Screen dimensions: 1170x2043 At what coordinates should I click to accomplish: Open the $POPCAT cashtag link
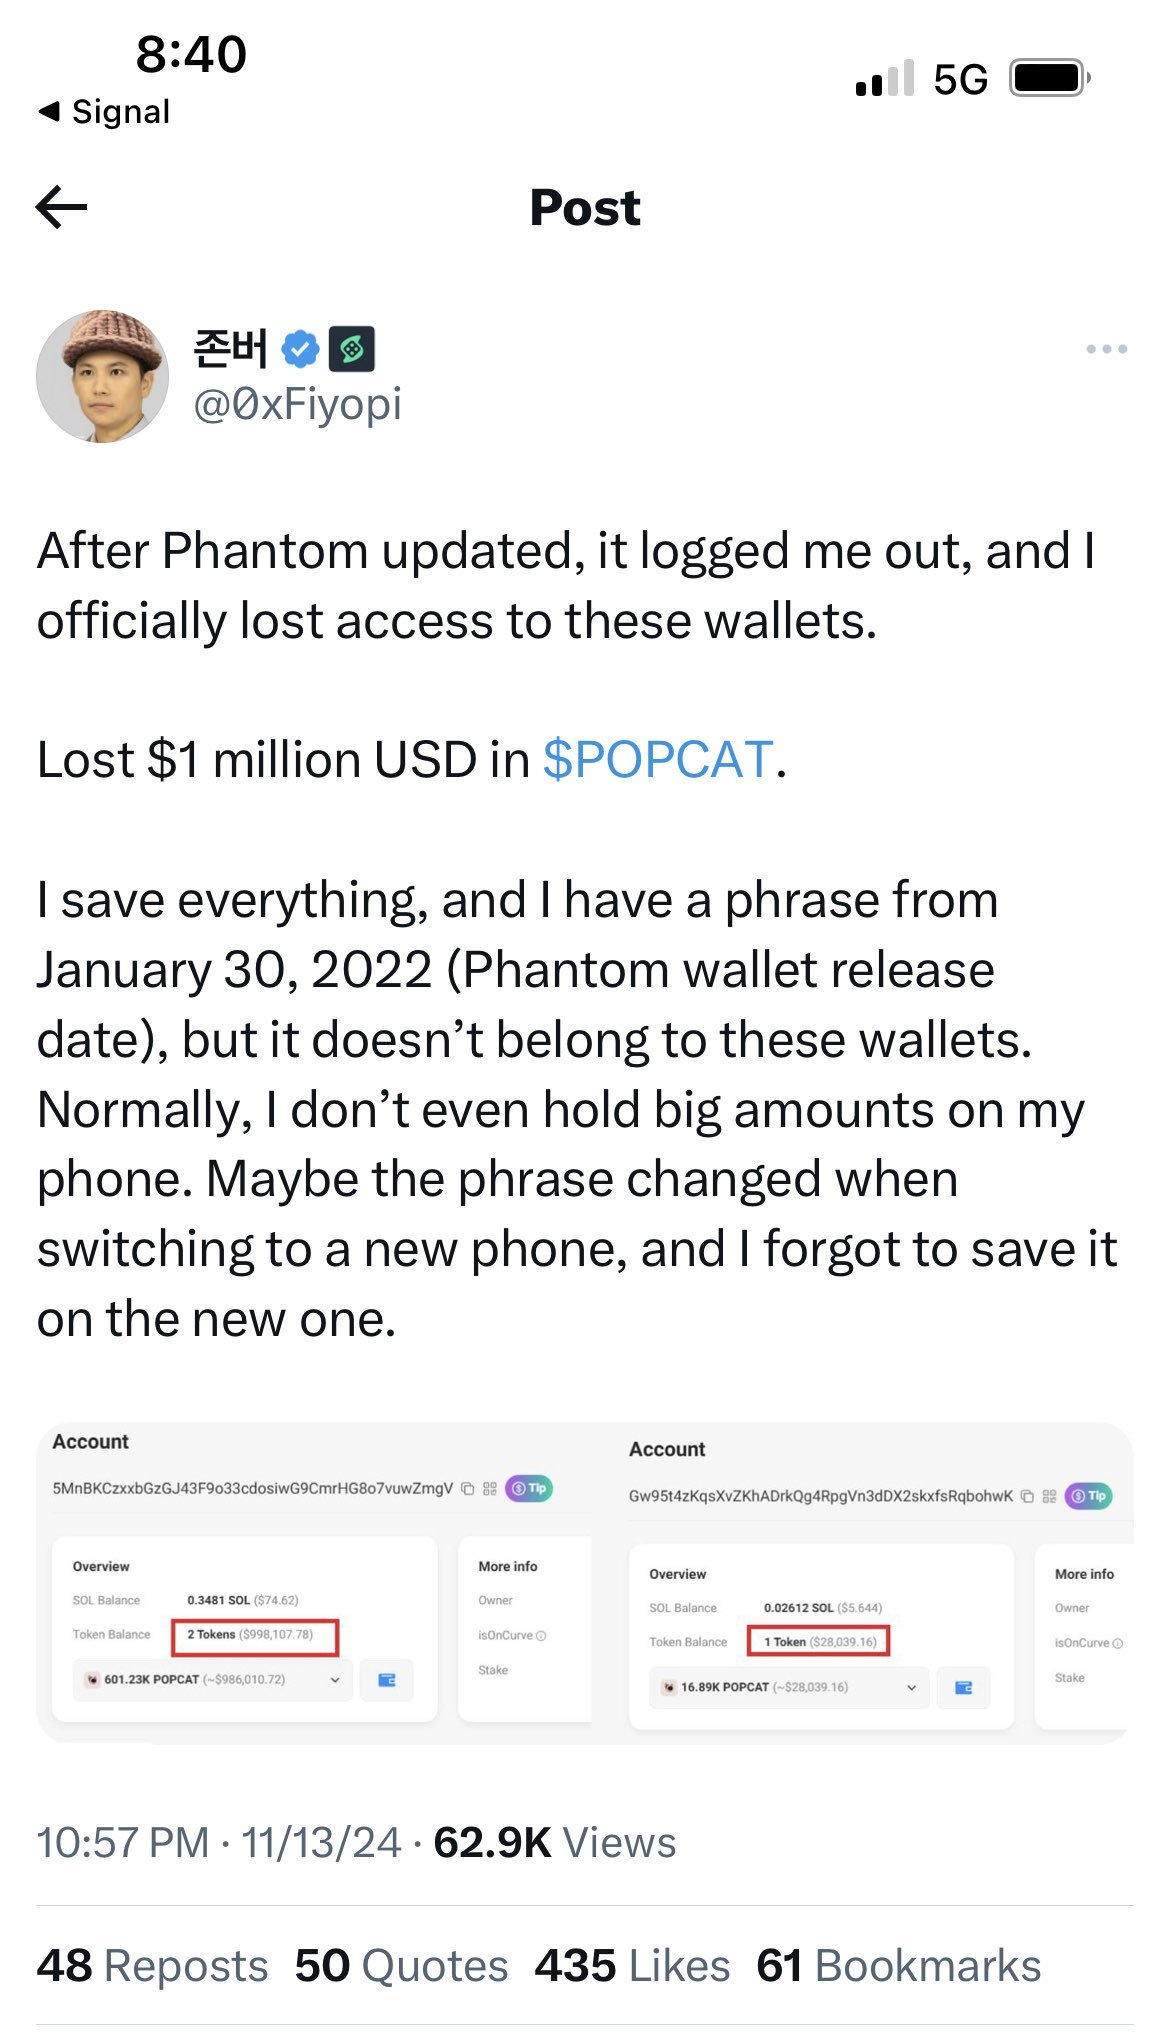(x=657, y=760)
